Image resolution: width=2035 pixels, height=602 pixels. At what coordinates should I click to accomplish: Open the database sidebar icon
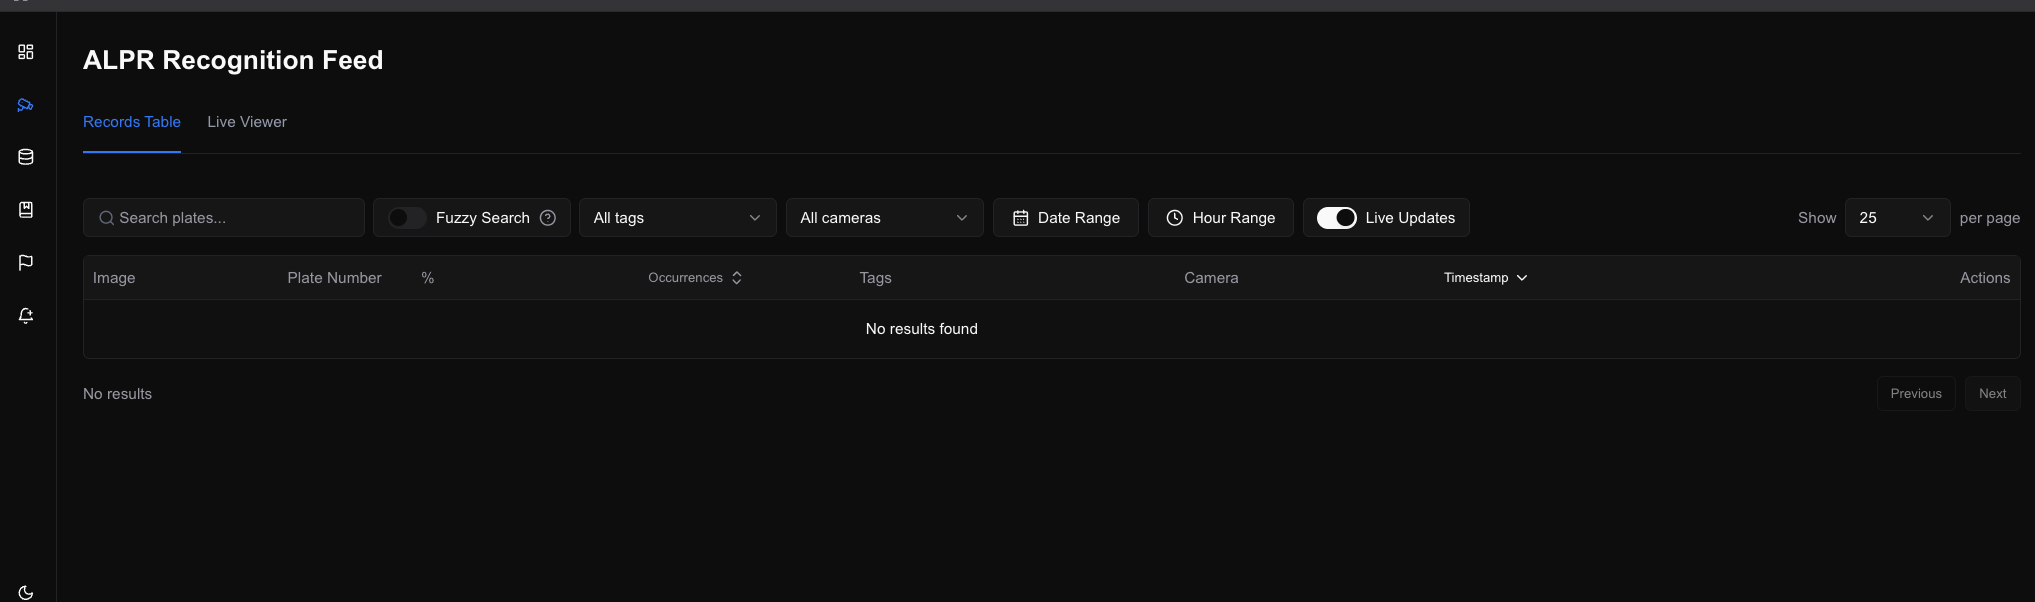point(26,157)
